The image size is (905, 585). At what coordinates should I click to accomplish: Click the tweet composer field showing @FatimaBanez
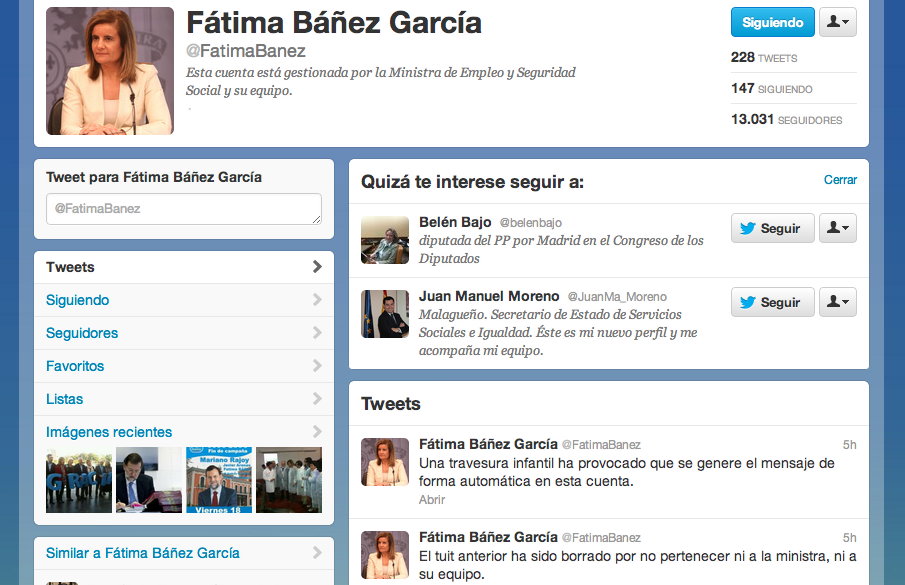point(184,210)
